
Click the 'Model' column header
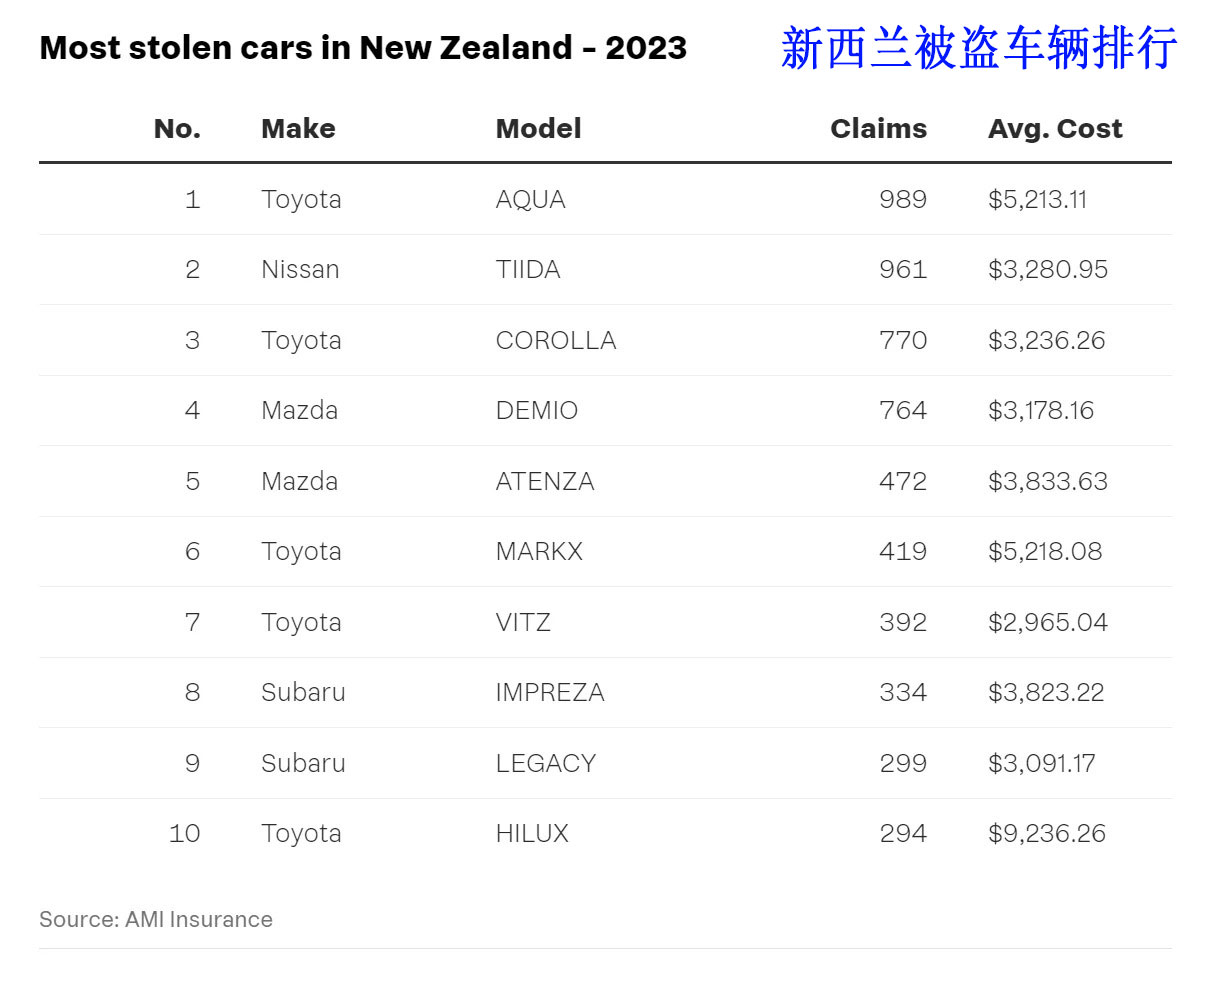(x=538, y=129)
